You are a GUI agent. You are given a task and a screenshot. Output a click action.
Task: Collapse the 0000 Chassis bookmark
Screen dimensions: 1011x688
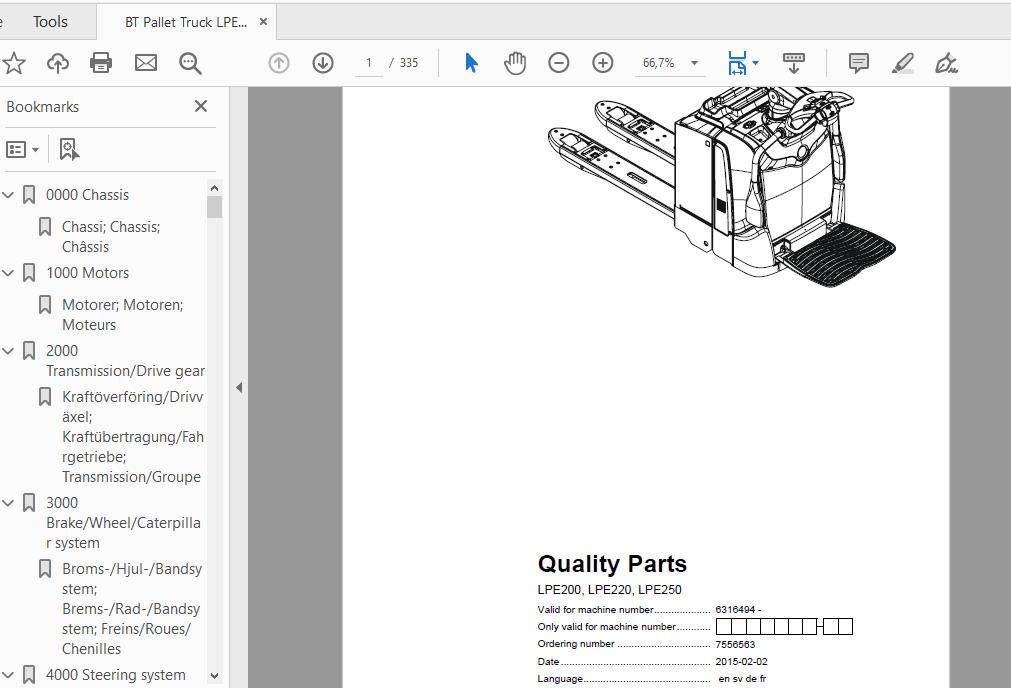[x=9, y=195]
